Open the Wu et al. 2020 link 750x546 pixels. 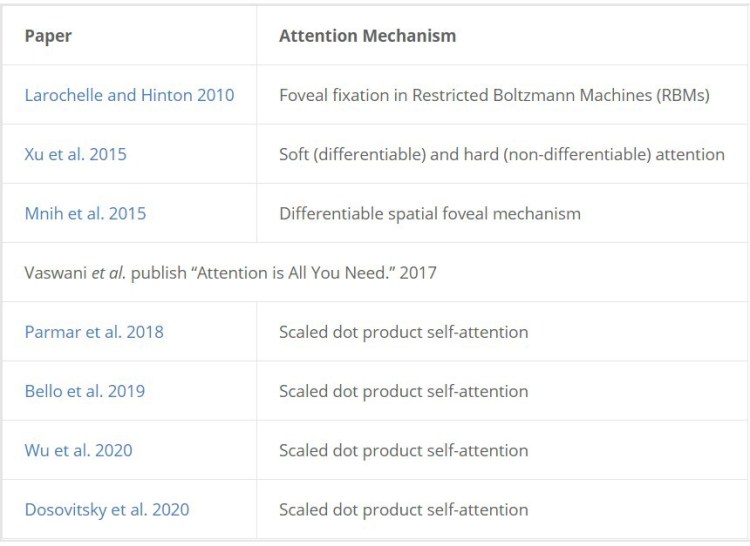78,450
